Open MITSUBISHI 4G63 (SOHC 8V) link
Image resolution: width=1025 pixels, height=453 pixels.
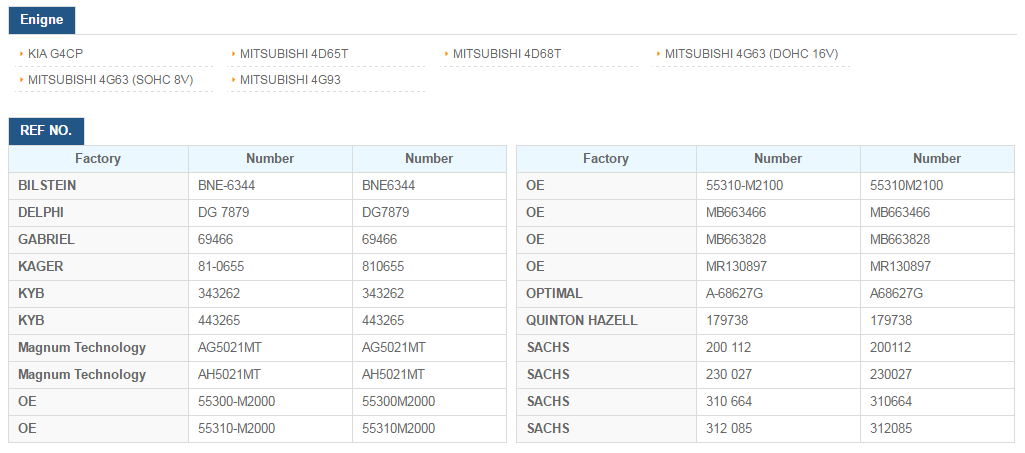click(110, 80)
